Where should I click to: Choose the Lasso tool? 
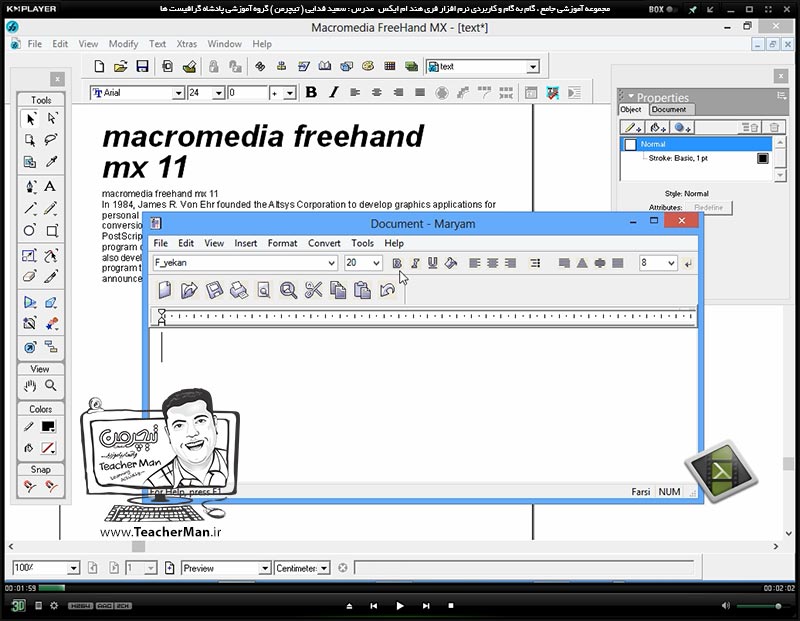pyautogui.click(x=51, y=140)
